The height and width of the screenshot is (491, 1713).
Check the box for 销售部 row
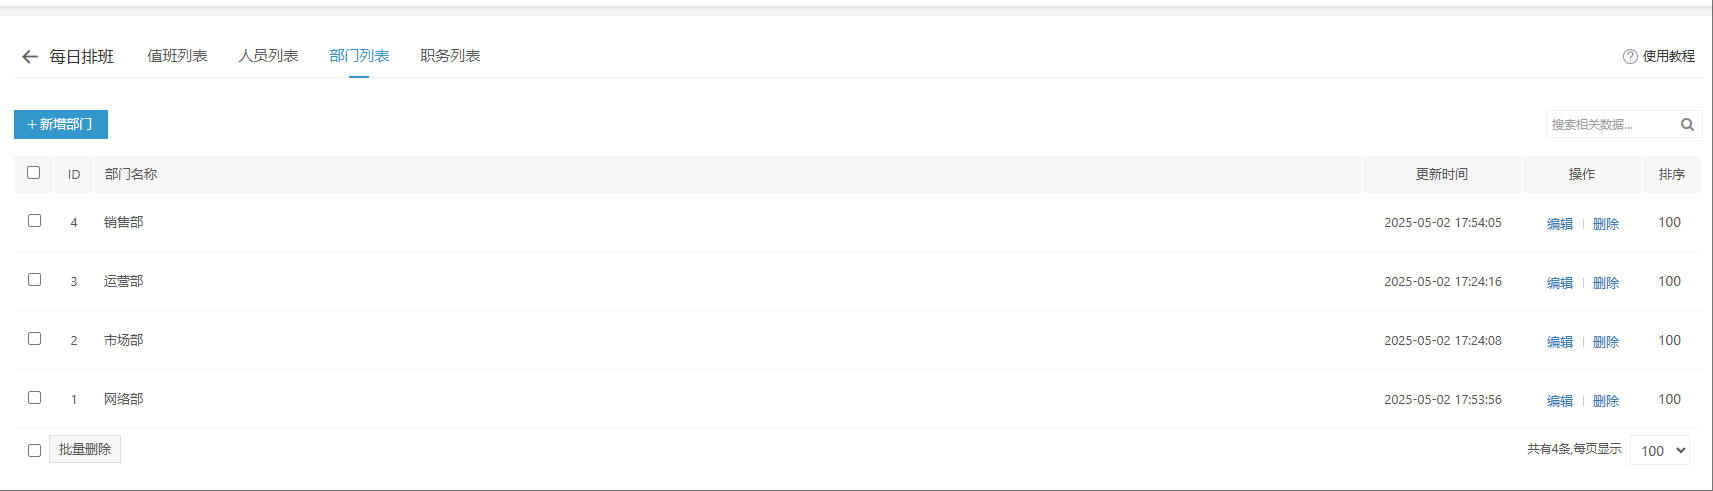(x=34, y=220)
